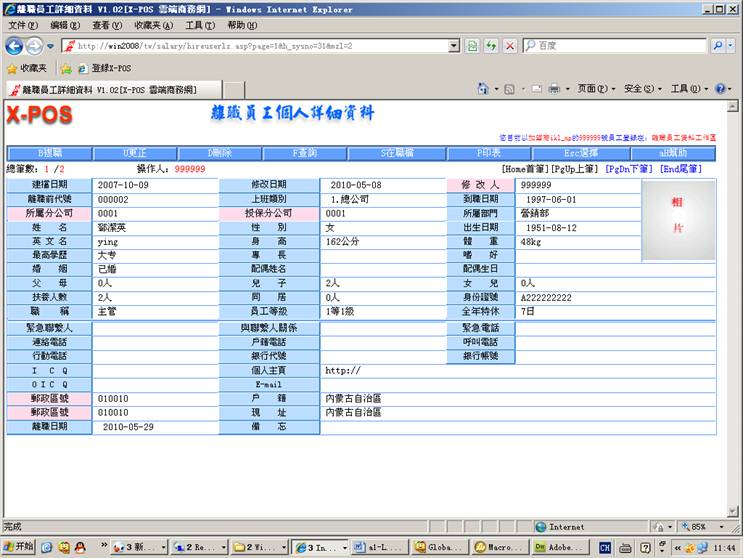Image resolution: width=743 pixels, height=558 pixels.
Task: Click the Windows 开始 Start button
Action: tap(20, 547)
